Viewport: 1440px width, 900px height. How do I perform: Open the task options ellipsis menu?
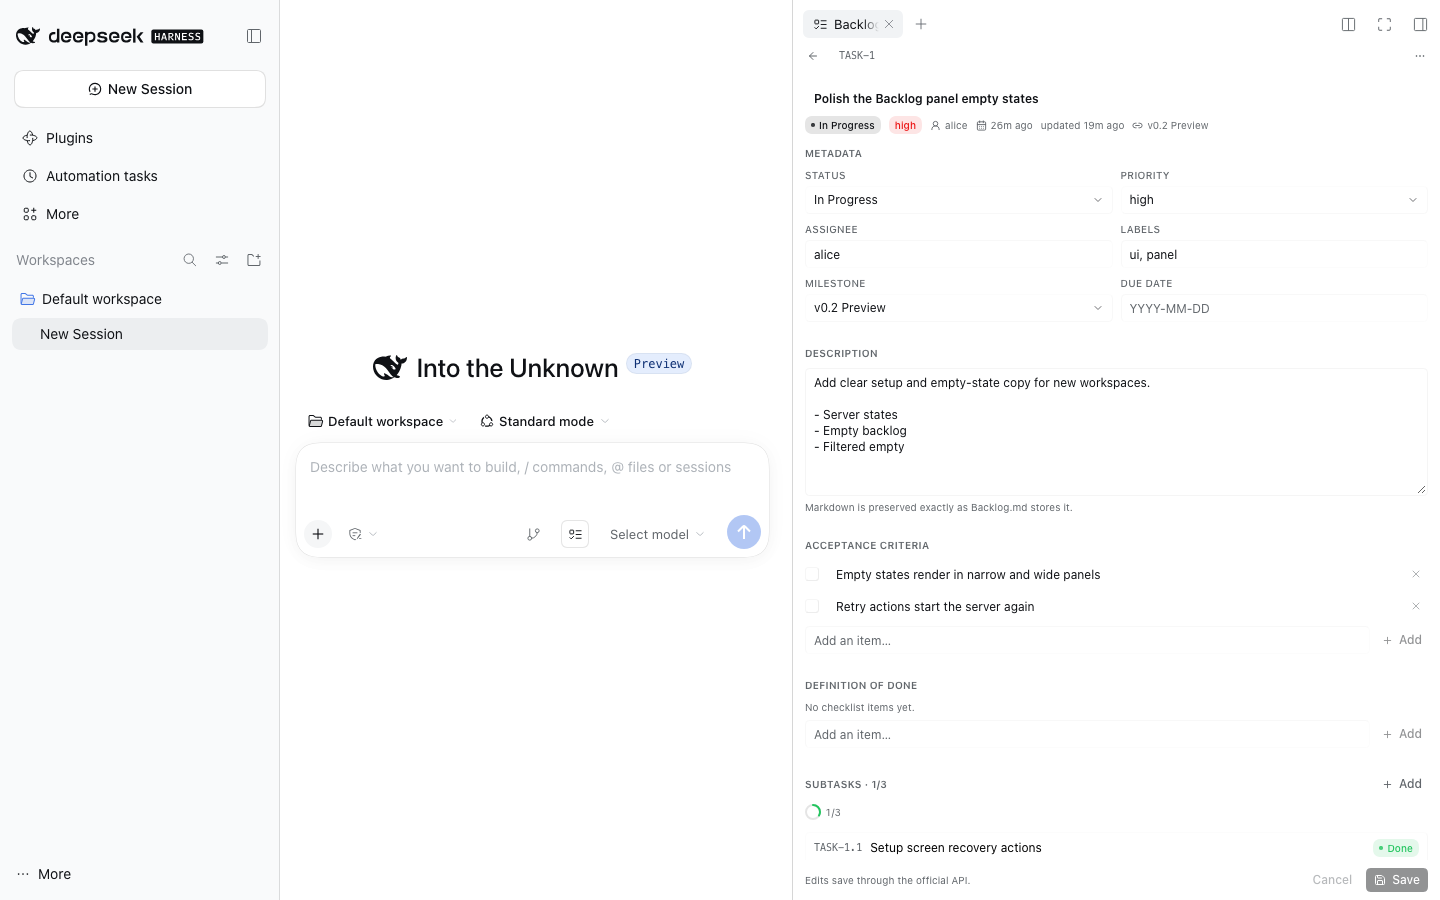1419,56
